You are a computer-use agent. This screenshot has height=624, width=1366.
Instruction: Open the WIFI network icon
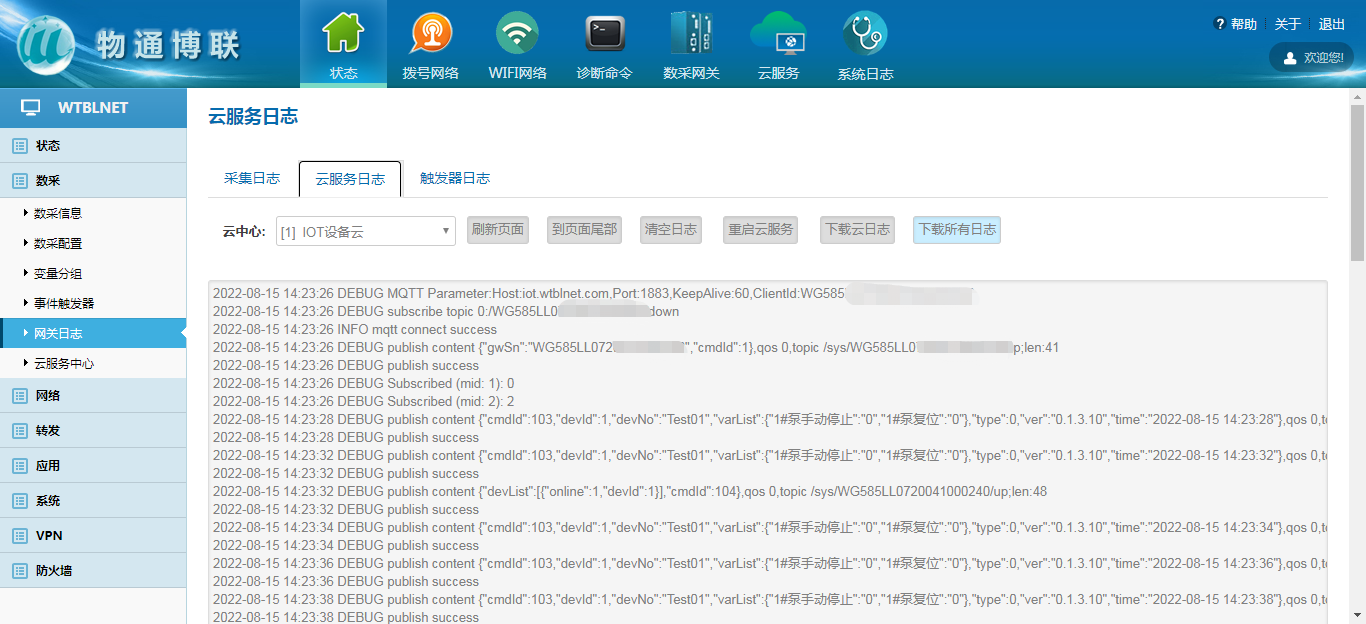point(517,35)
